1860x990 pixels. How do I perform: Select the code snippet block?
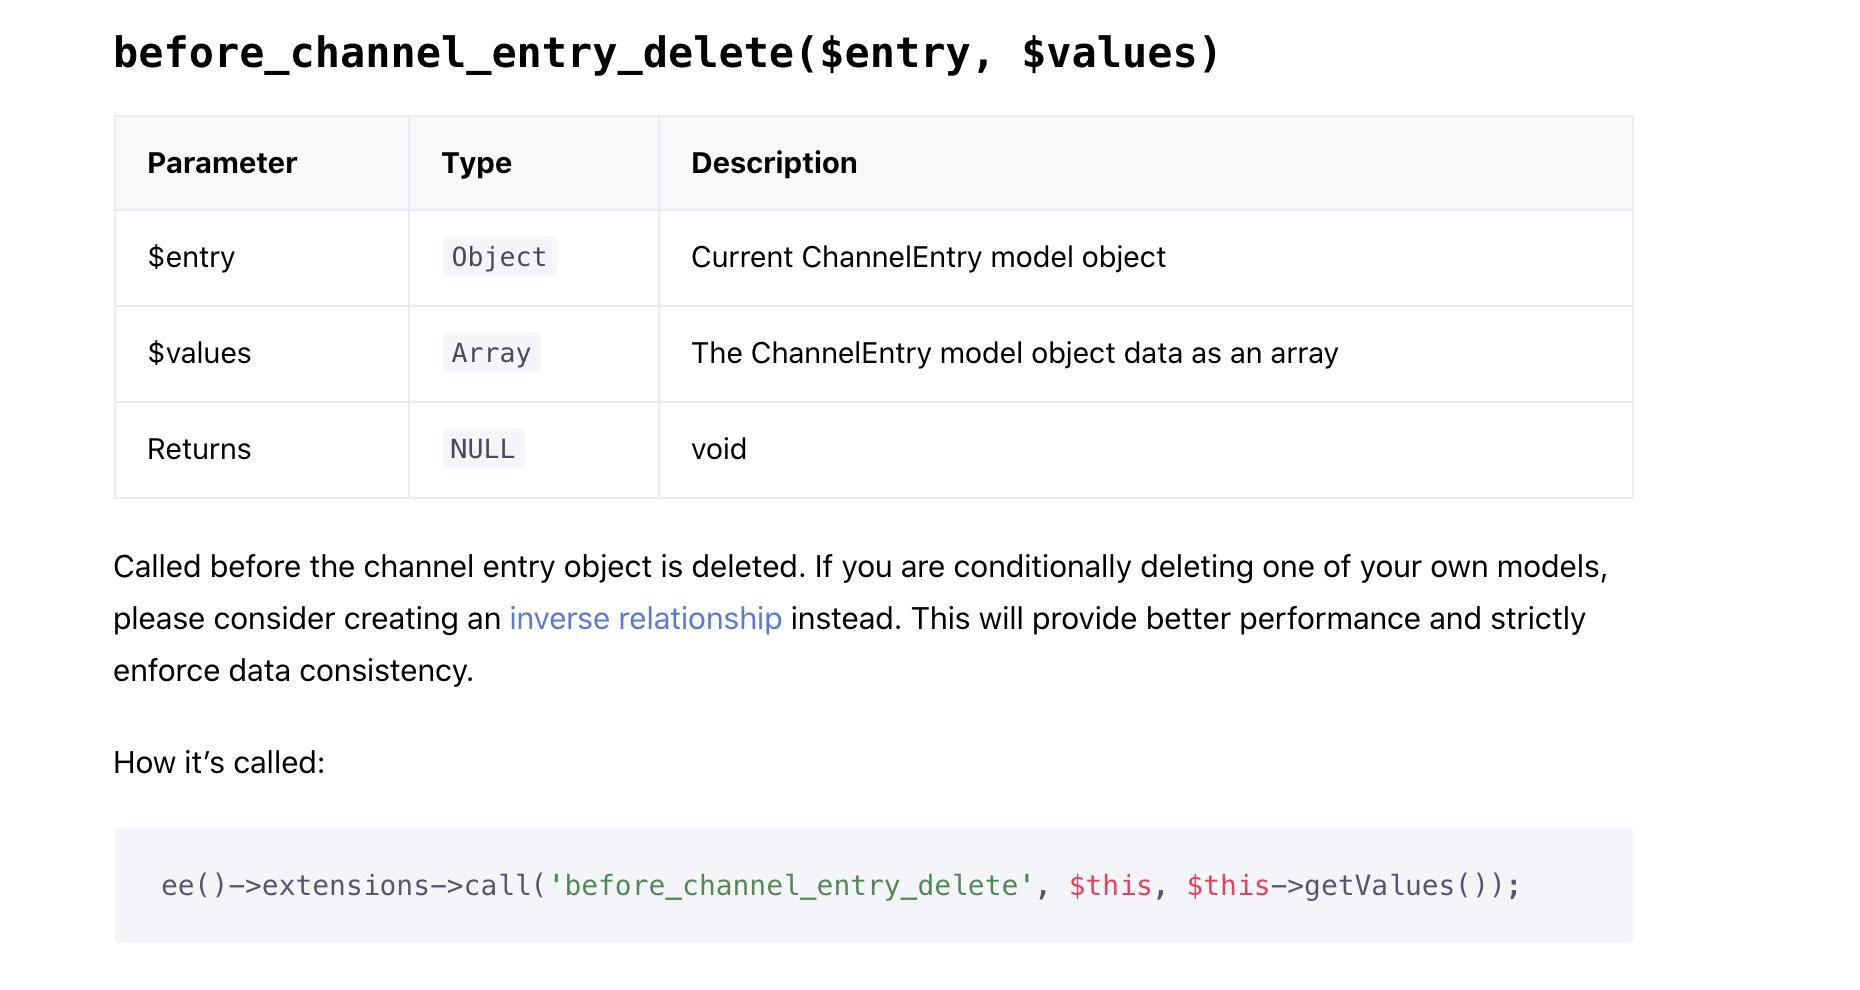[873, 884]
